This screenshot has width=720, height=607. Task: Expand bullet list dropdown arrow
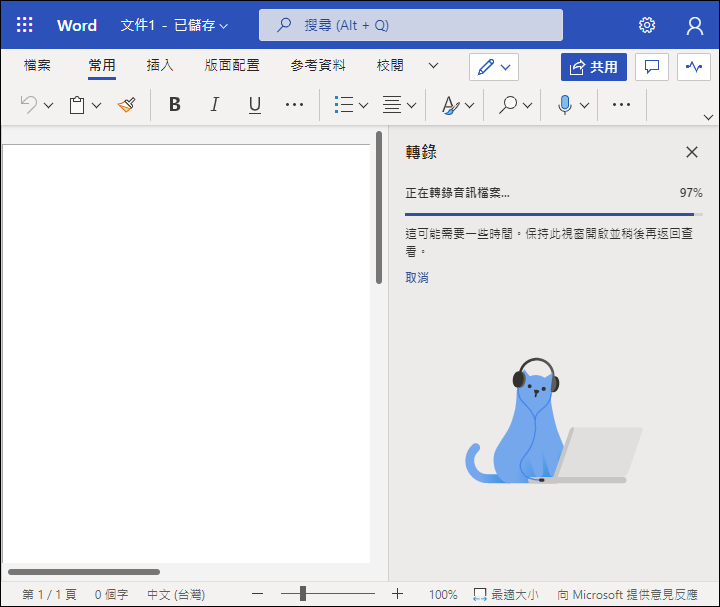363,106
